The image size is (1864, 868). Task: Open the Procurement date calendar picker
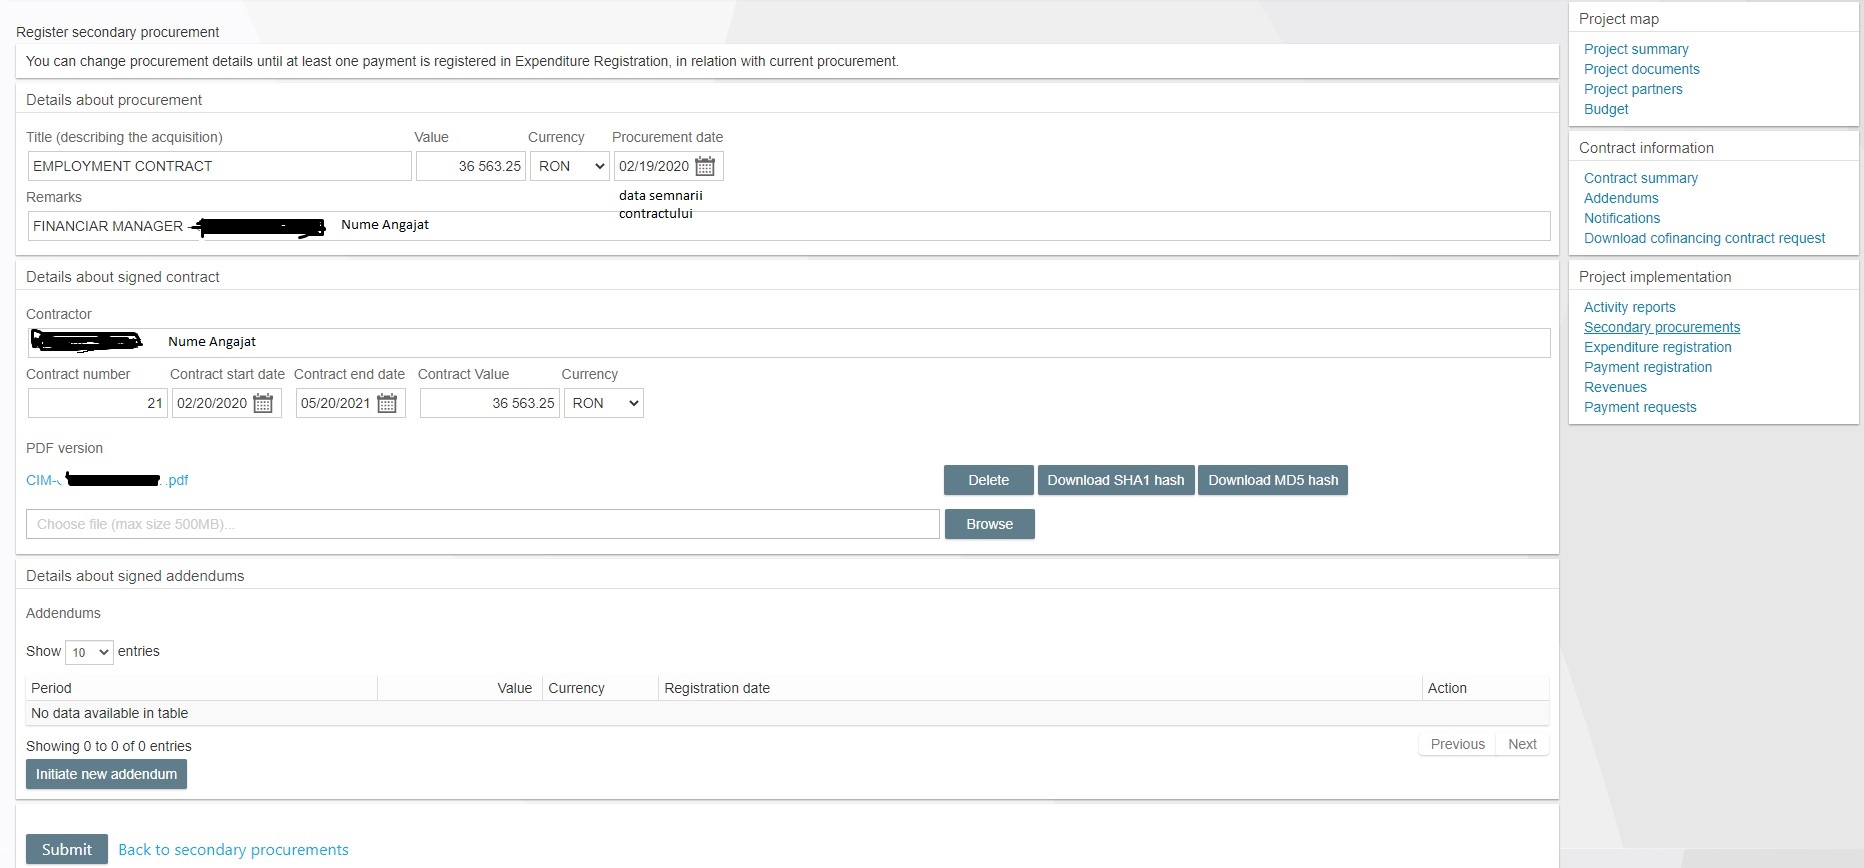(x=705, y=167)
